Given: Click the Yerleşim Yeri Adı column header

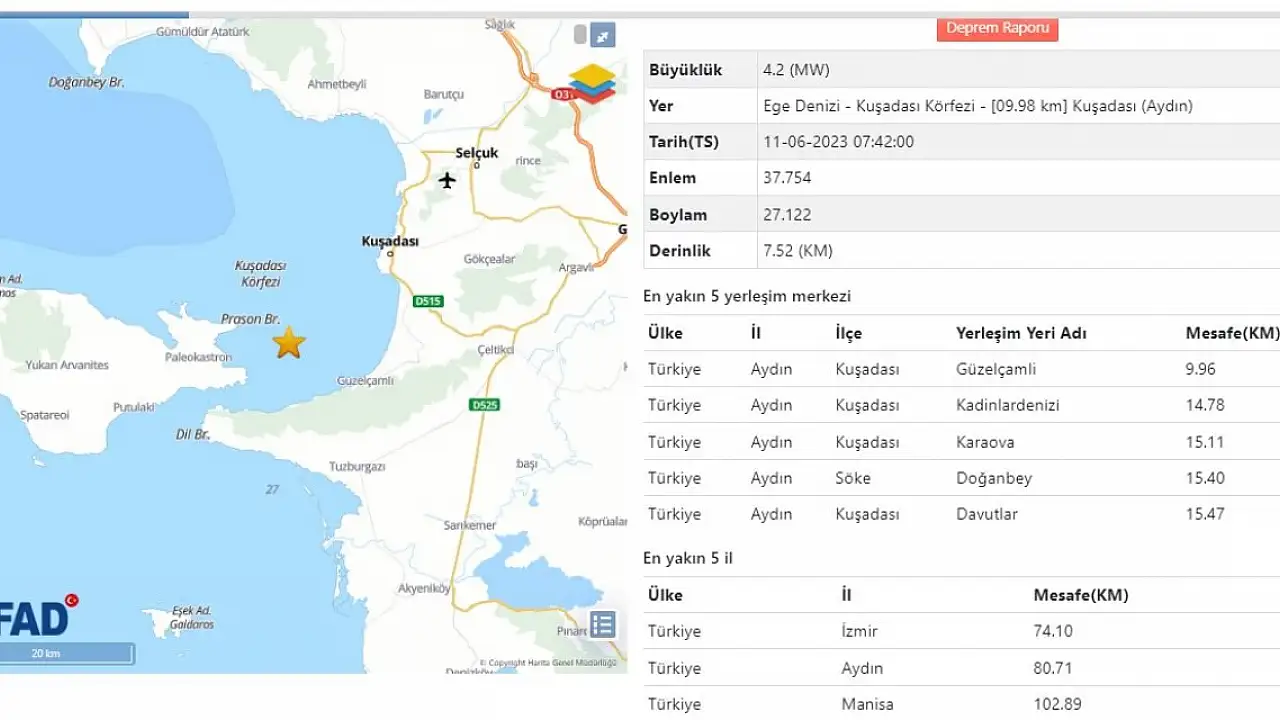Looking at the screenshot, I should (x=1021, y=333).
